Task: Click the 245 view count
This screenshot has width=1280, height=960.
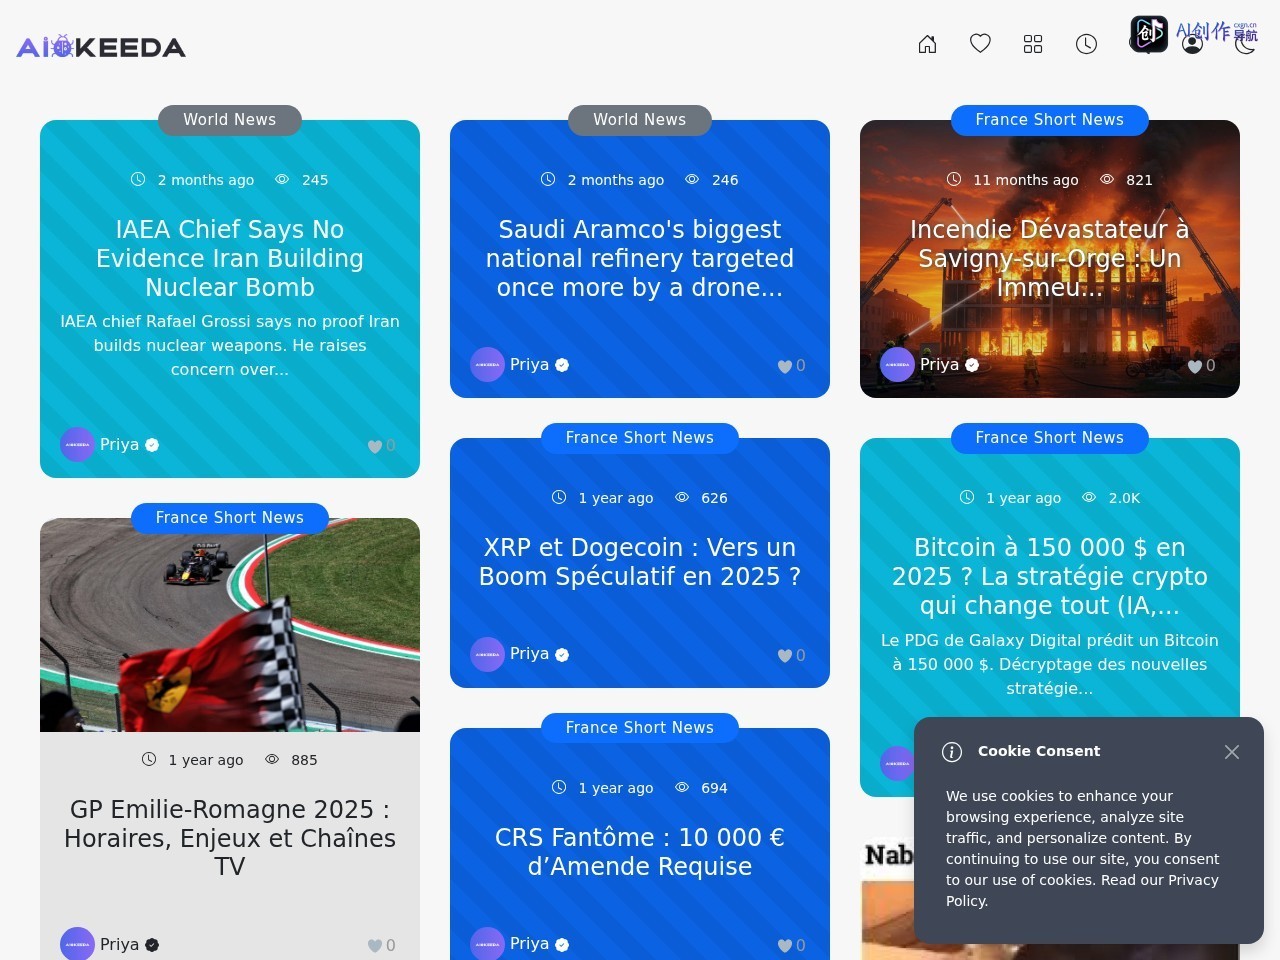Action: click(x=315, y=180)
